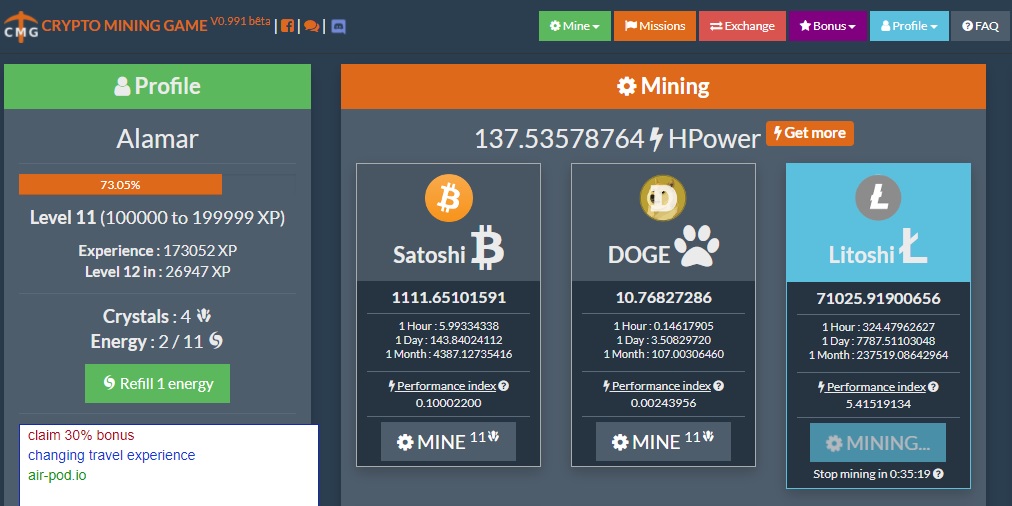Click the 73.05% experience progress bar
This screenshot has width=1012, height=506.
tap(120, 185)
